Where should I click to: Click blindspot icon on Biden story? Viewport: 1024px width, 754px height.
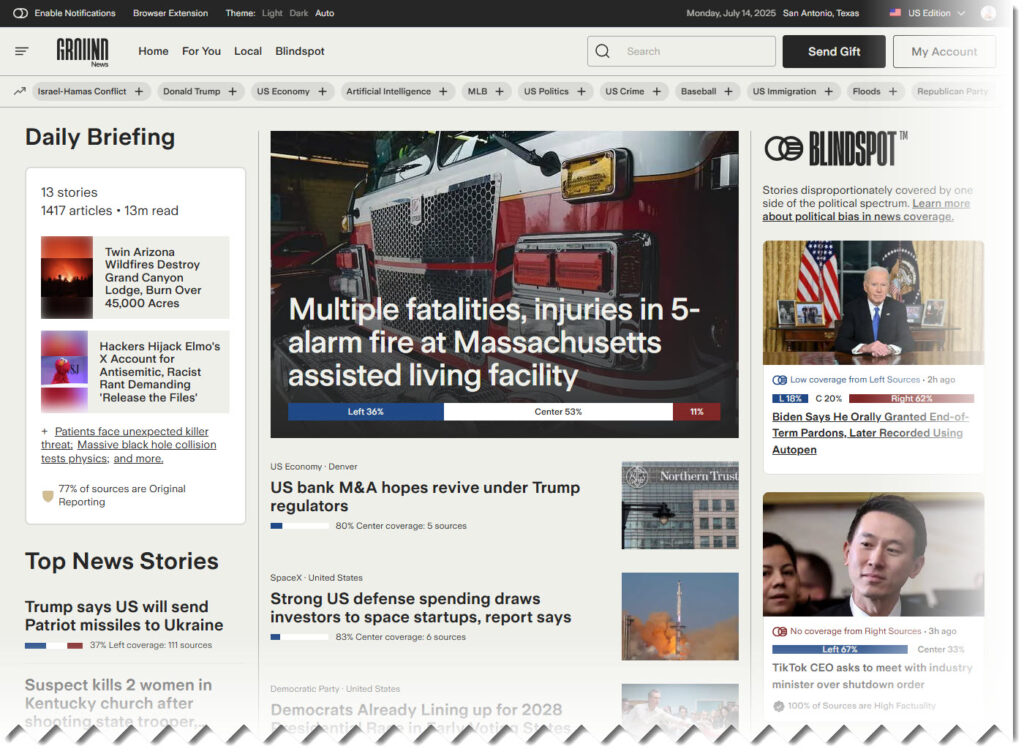[779, 380]
